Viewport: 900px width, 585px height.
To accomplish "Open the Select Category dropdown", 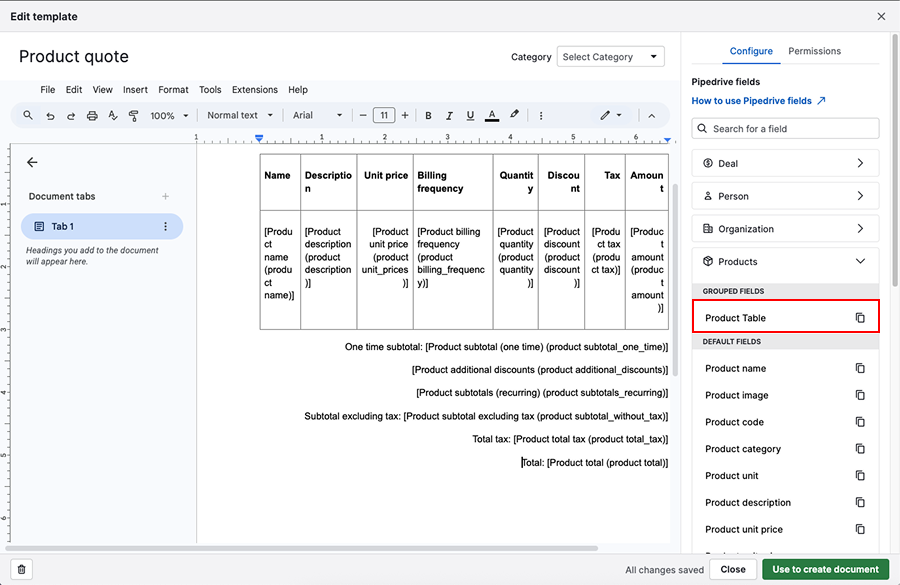I will coord(611,57).
